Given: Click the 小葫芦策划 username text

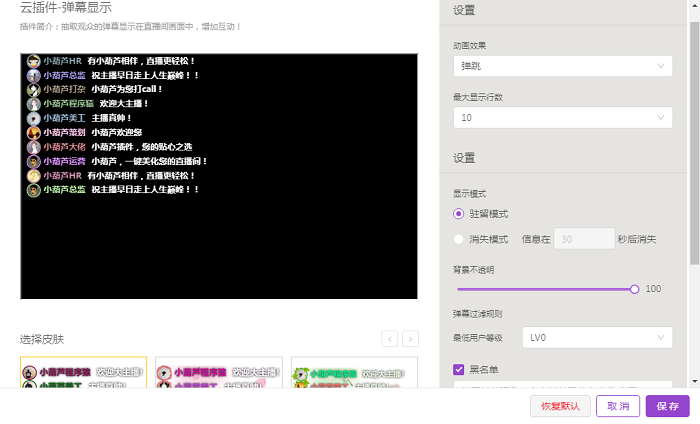Looking at the screenshot, I should tap(64, 132).
